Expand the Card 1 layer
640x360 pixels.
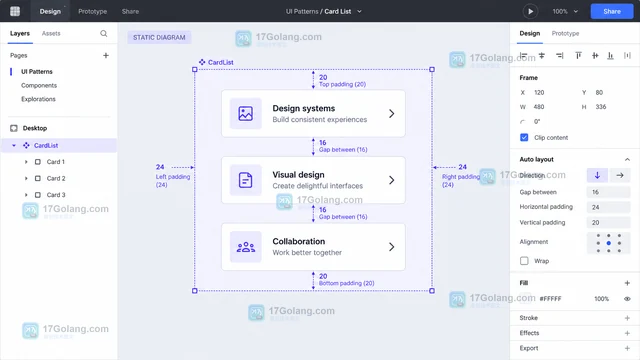26,162
